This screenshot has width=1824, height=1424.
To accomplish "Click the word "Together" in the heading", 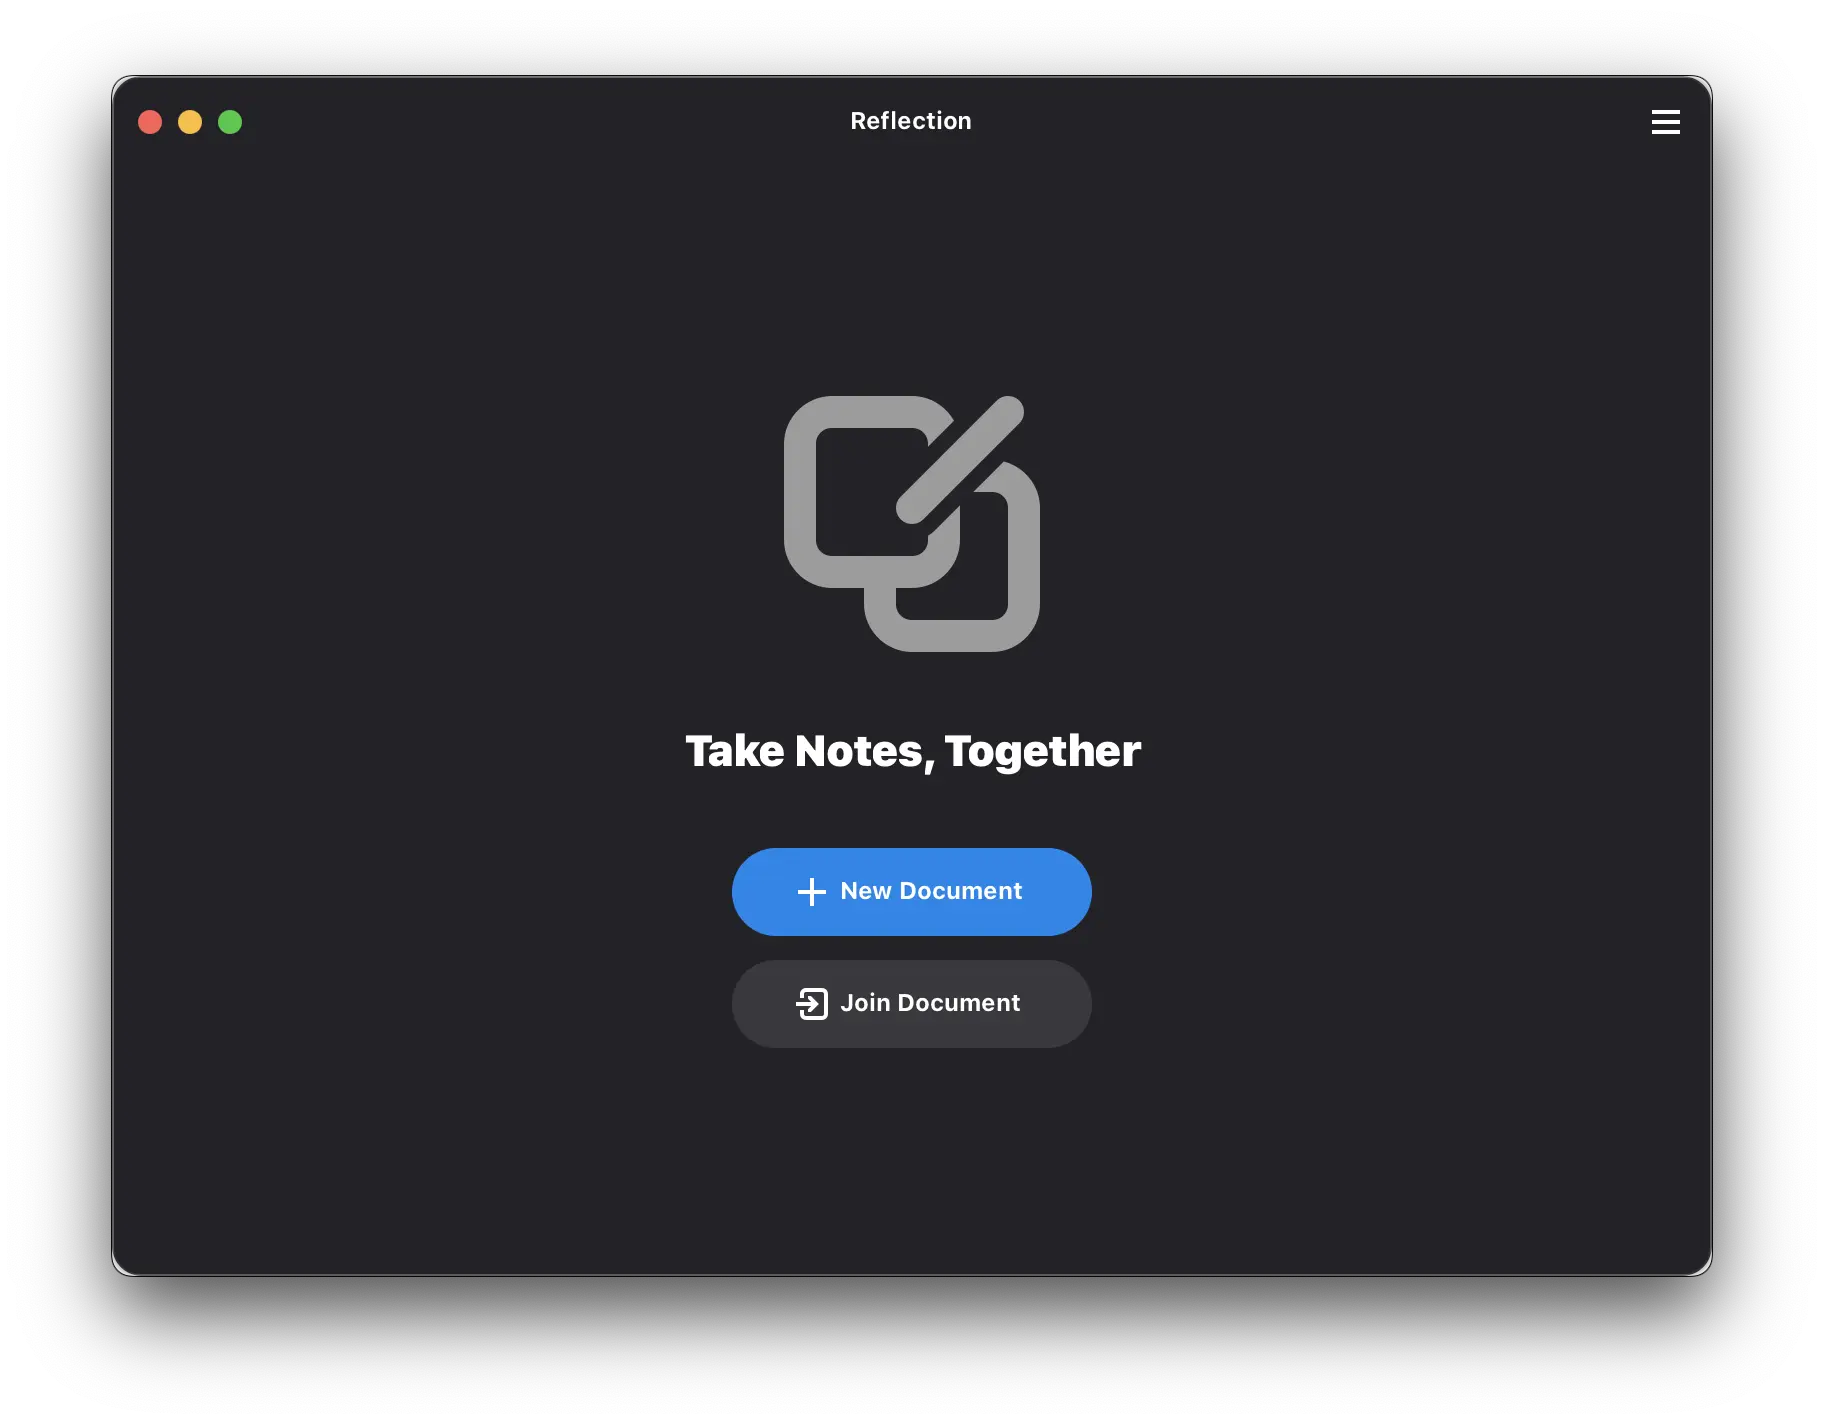I will tap(1042, 751).
